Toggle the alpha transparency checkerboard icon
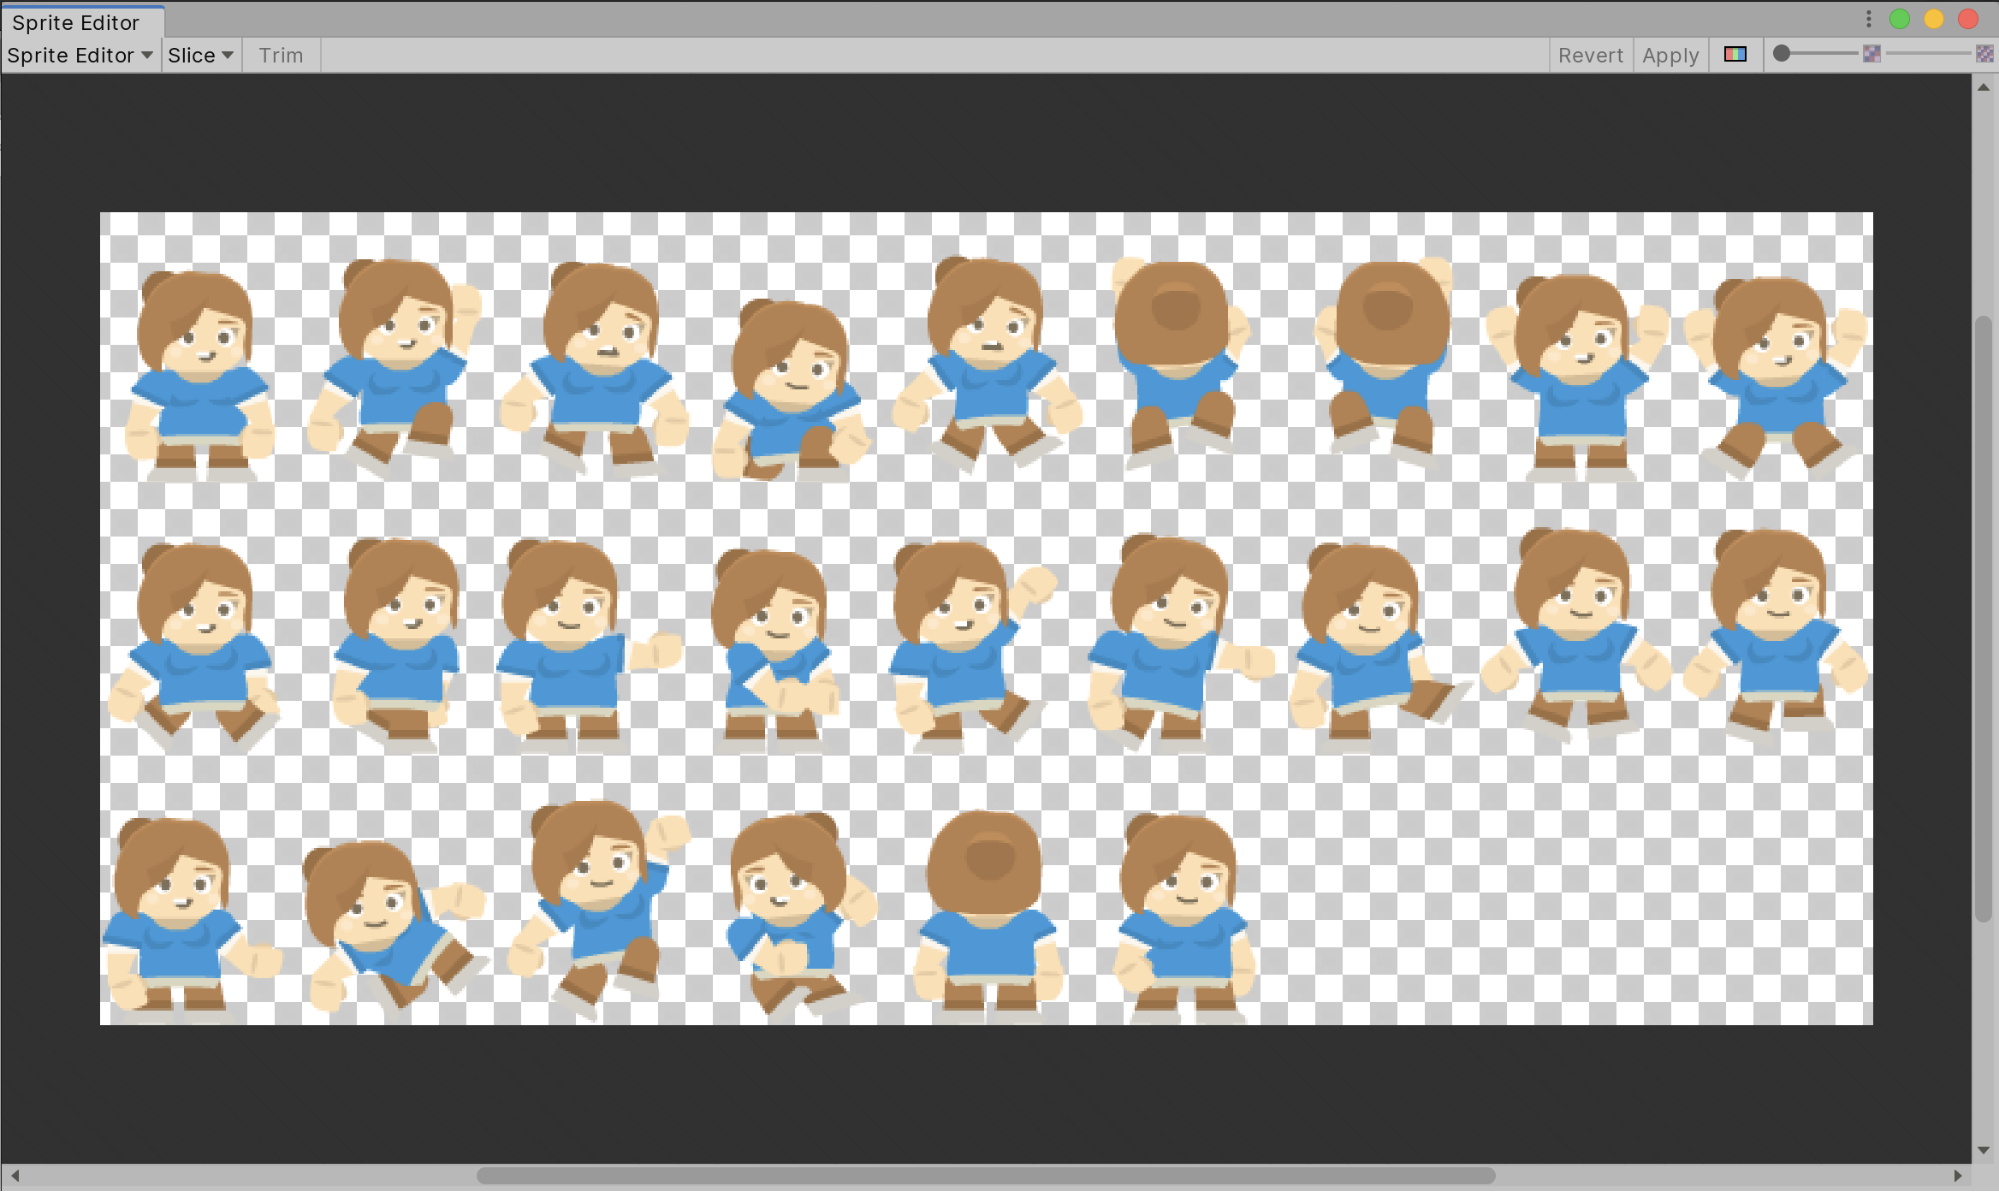 (1986, 54)
